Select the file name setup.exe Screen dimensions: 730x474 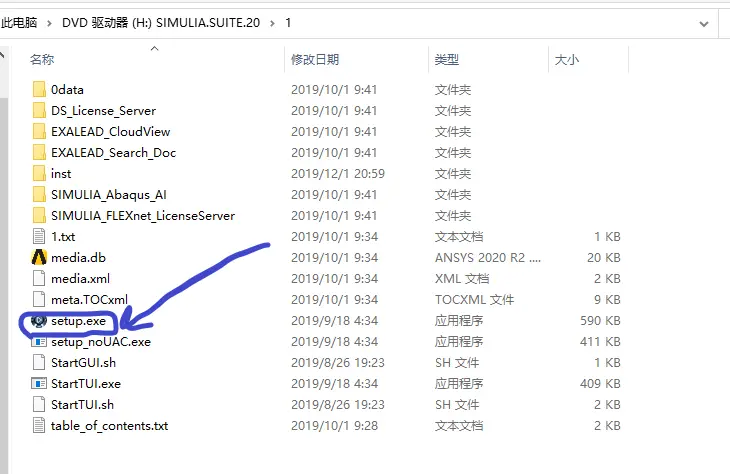pyautogui.click(x=78, y=321)
